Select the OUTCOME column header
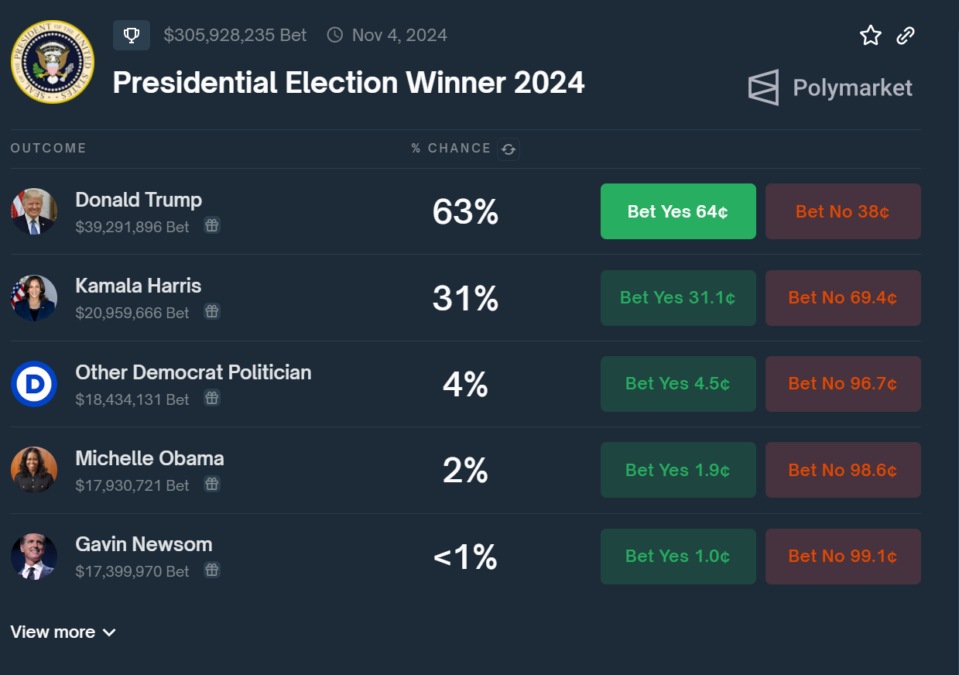The height and width of the screenshot is (675, 959). point(48,148)
